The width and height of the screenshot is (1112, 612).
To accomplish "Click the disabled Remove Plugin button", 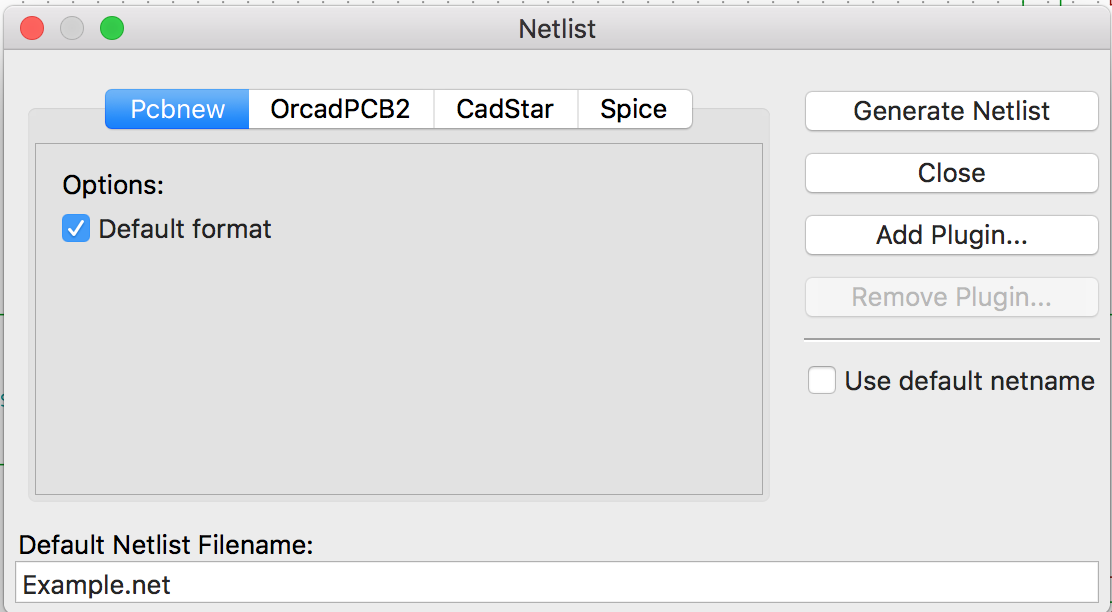I will coord(951,297).
